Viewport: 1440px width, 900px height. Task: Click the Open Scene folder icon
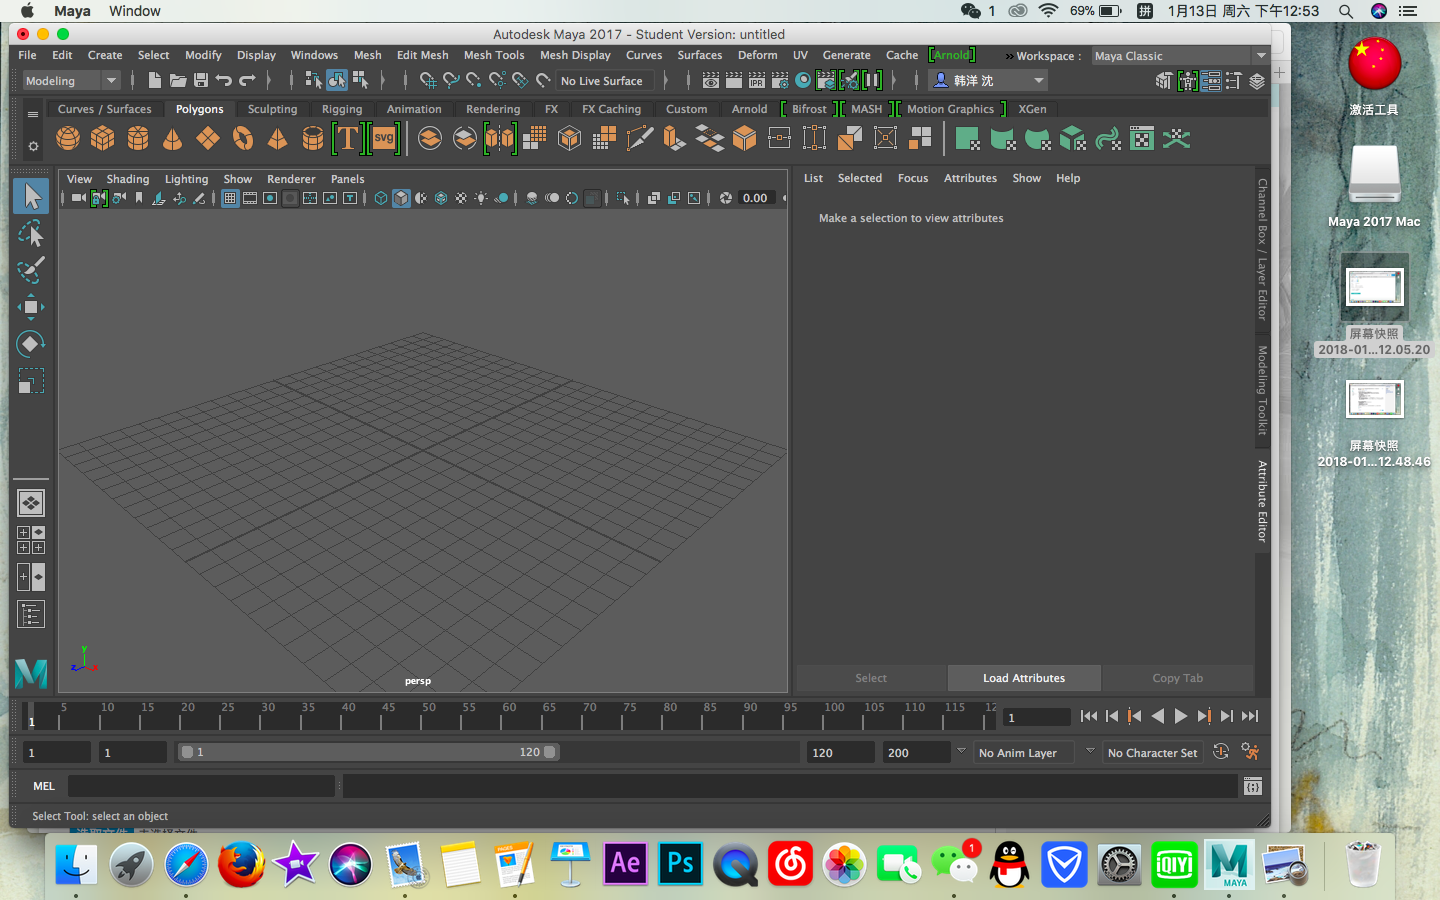[x=178, y=80]
